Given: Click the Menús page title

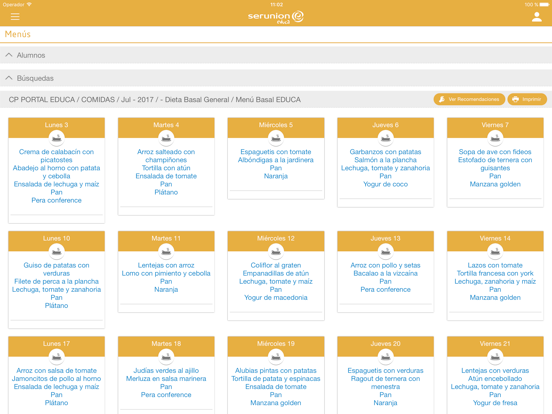Looking at the screenshot, I should (x=18, y=34).
